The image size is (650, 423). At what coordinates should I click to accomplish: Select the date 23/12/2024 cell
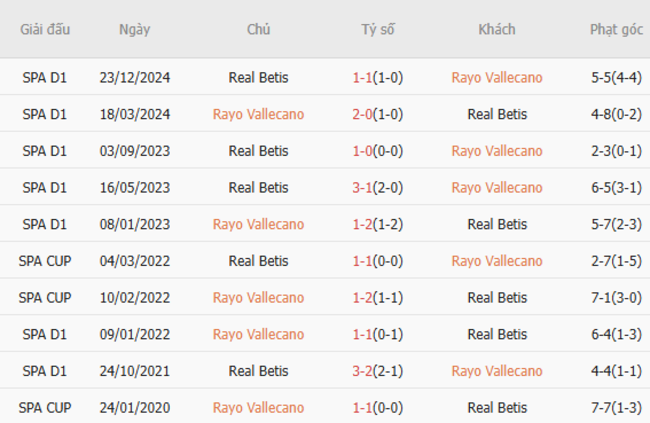coord(134,77)
